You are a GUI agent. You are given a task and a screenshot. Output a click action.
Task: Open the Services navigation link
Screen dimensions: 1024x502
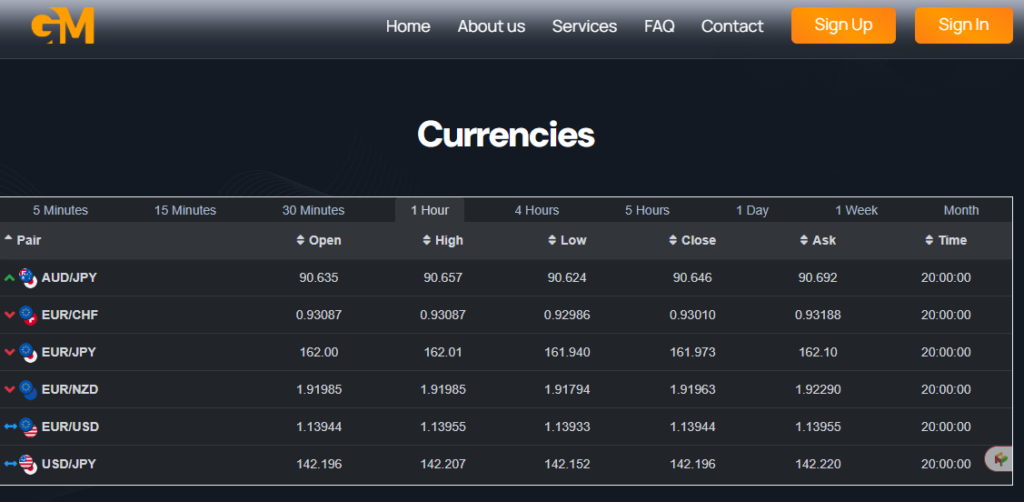584,26
